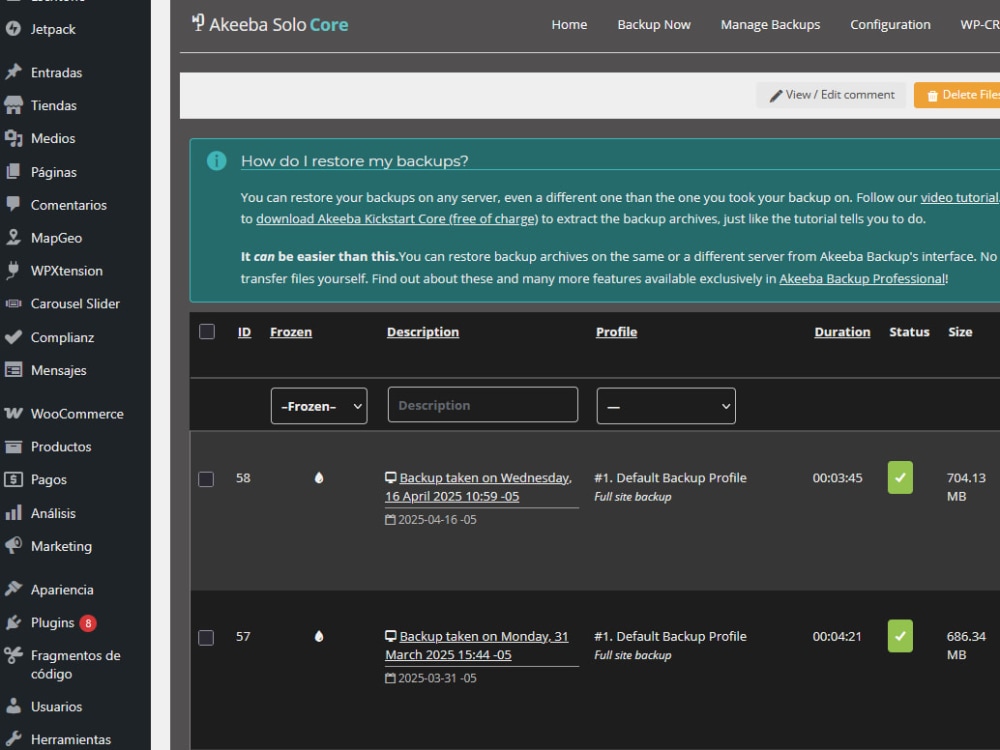Click the Complianz checkmark icon

(x=13, y=337)
